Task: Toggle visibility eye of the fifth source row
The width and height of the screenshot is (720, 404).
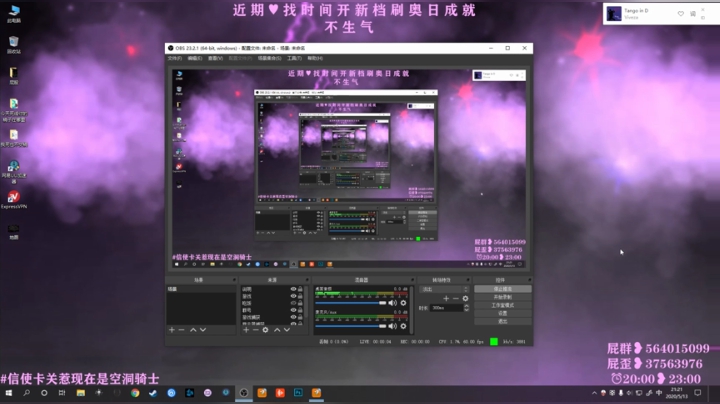Action: [x=293, y=317]
